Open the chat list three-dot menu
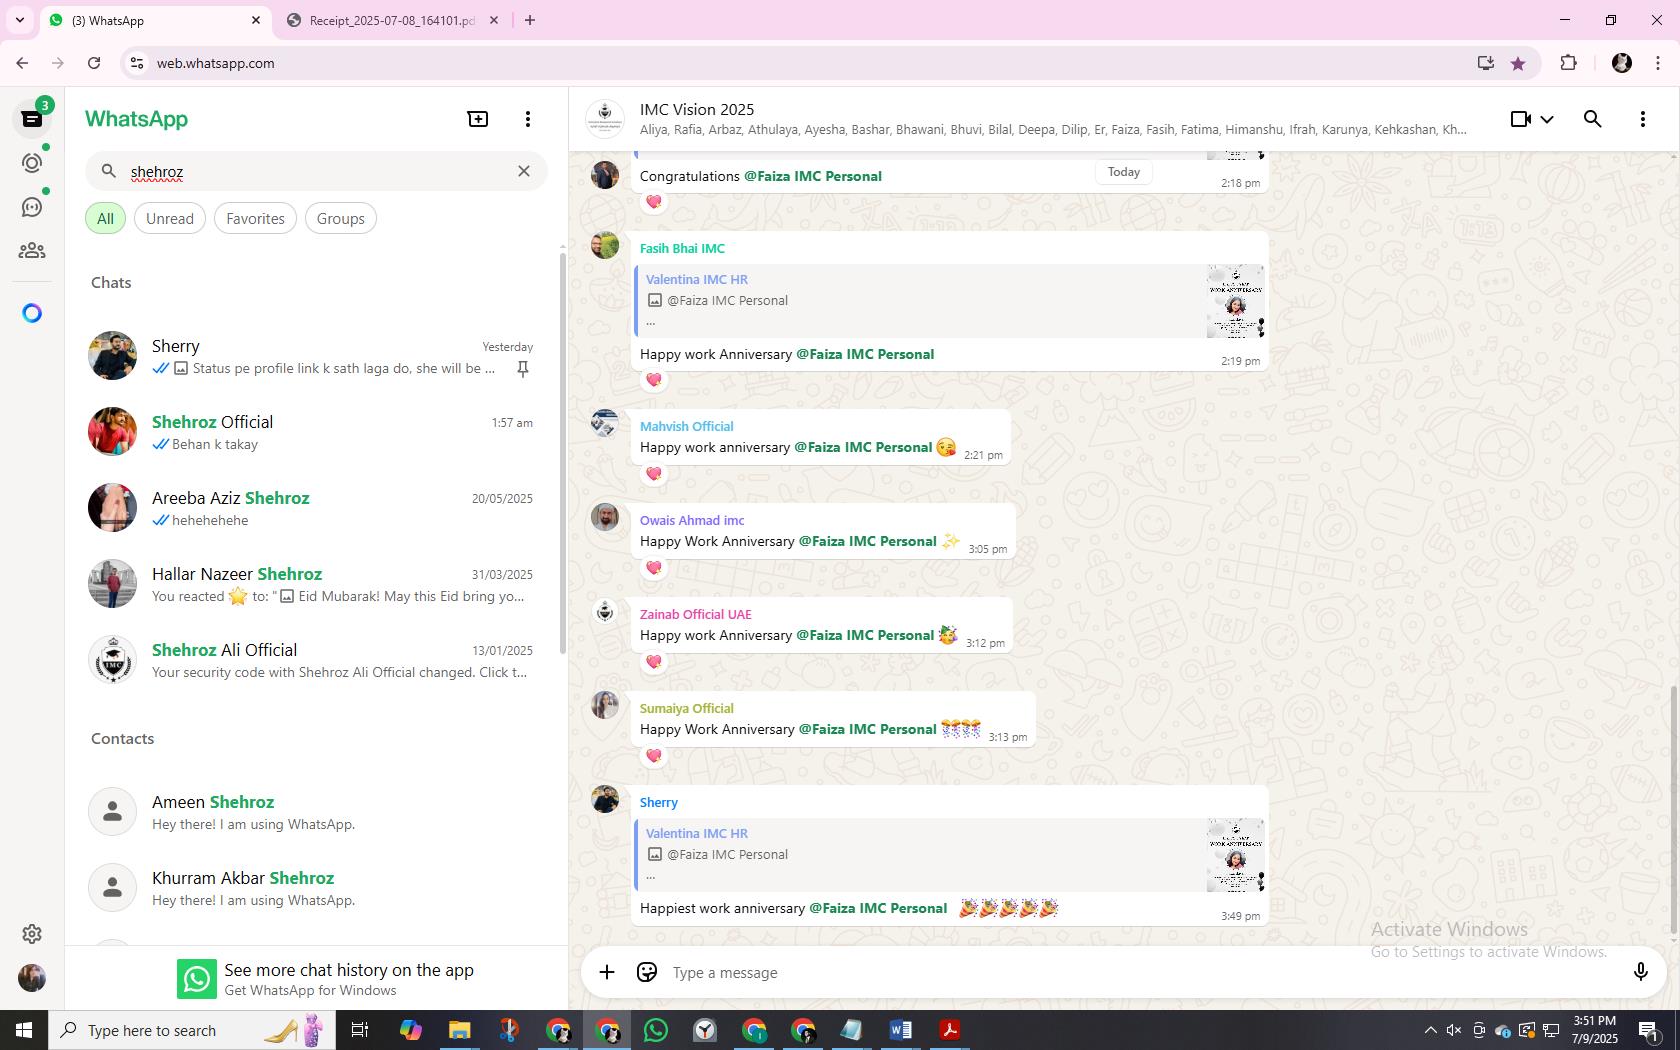1680x1050 pixels. point(528,119)
